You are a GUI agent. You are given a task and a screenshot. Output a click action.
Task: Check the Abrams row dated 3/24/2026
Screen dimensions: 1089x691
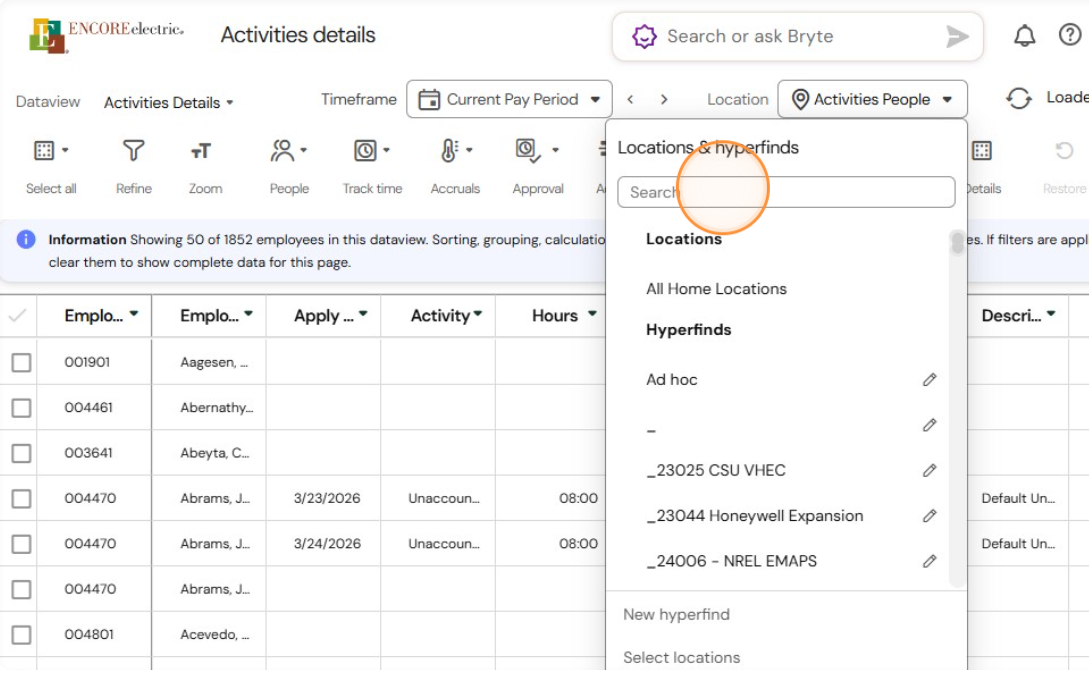22,544
